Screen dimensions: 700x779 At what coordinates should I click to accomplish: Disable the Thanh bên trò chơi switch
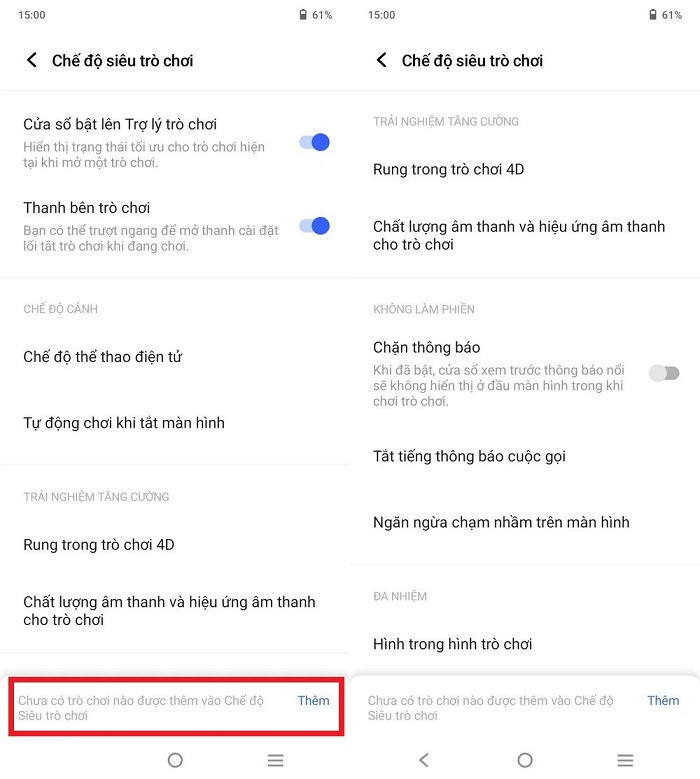tap(314, 226)
